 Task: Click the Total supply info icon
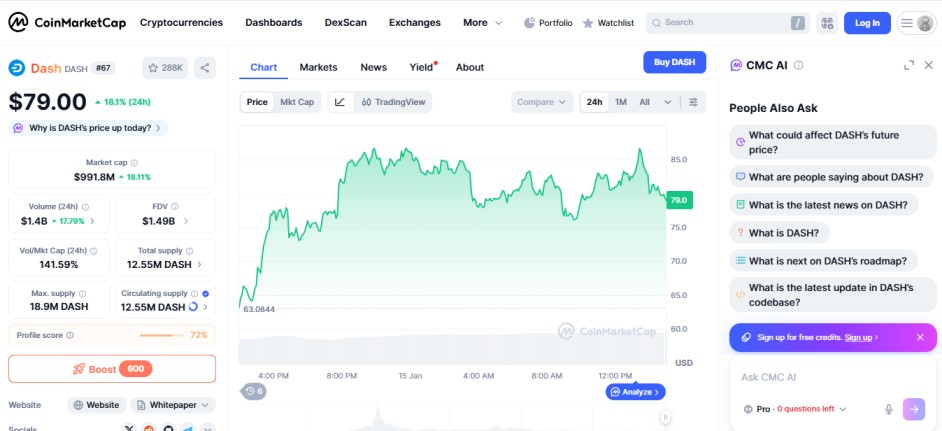click(189, 251)
